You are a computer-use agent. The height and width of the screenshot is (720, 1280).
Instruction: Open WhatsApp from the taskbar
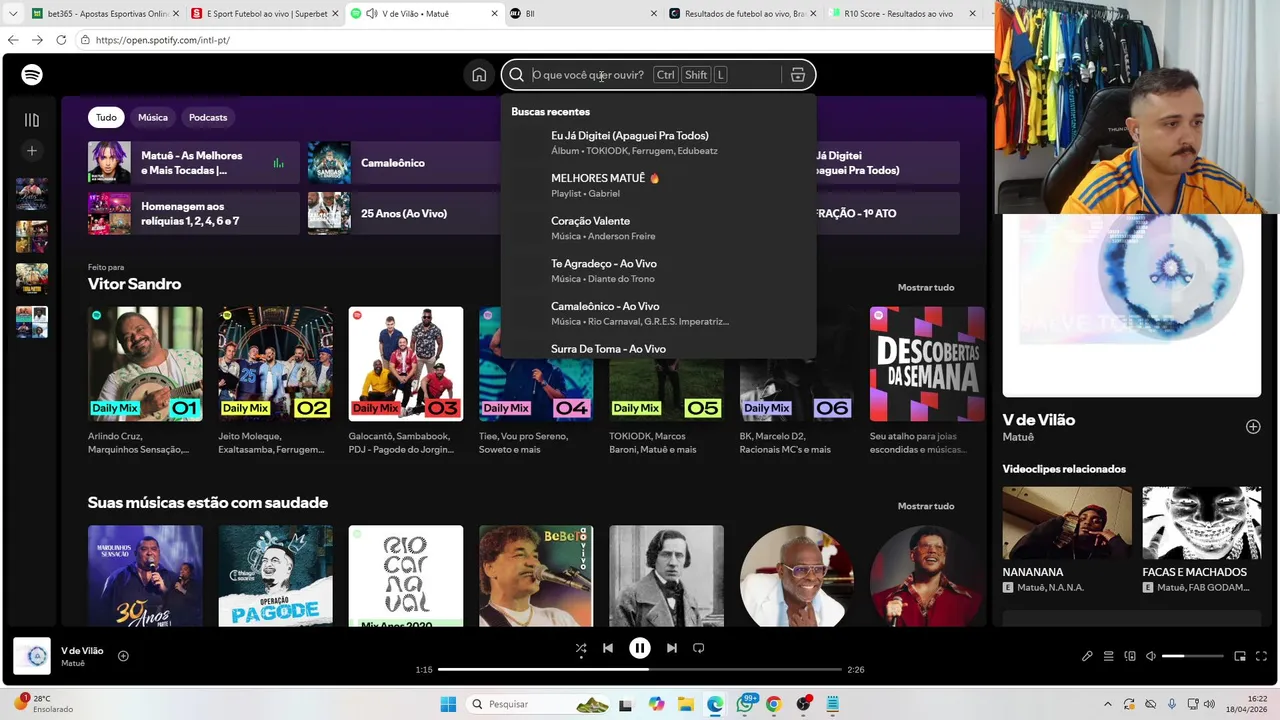tap(745, 704)
